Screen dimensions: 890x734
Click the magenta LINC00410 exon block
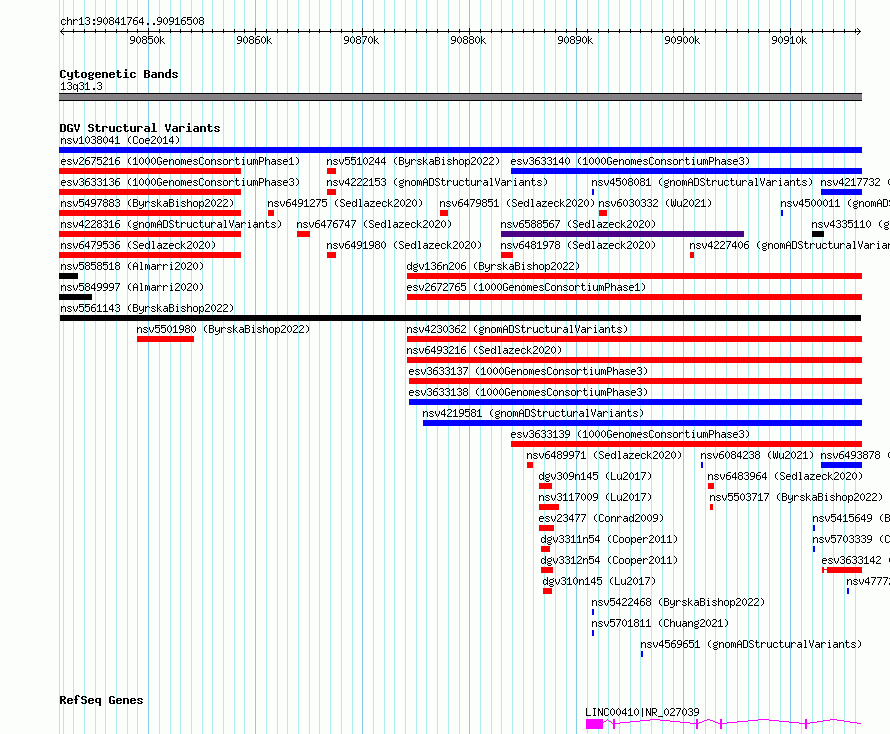[x=594, y=724]
